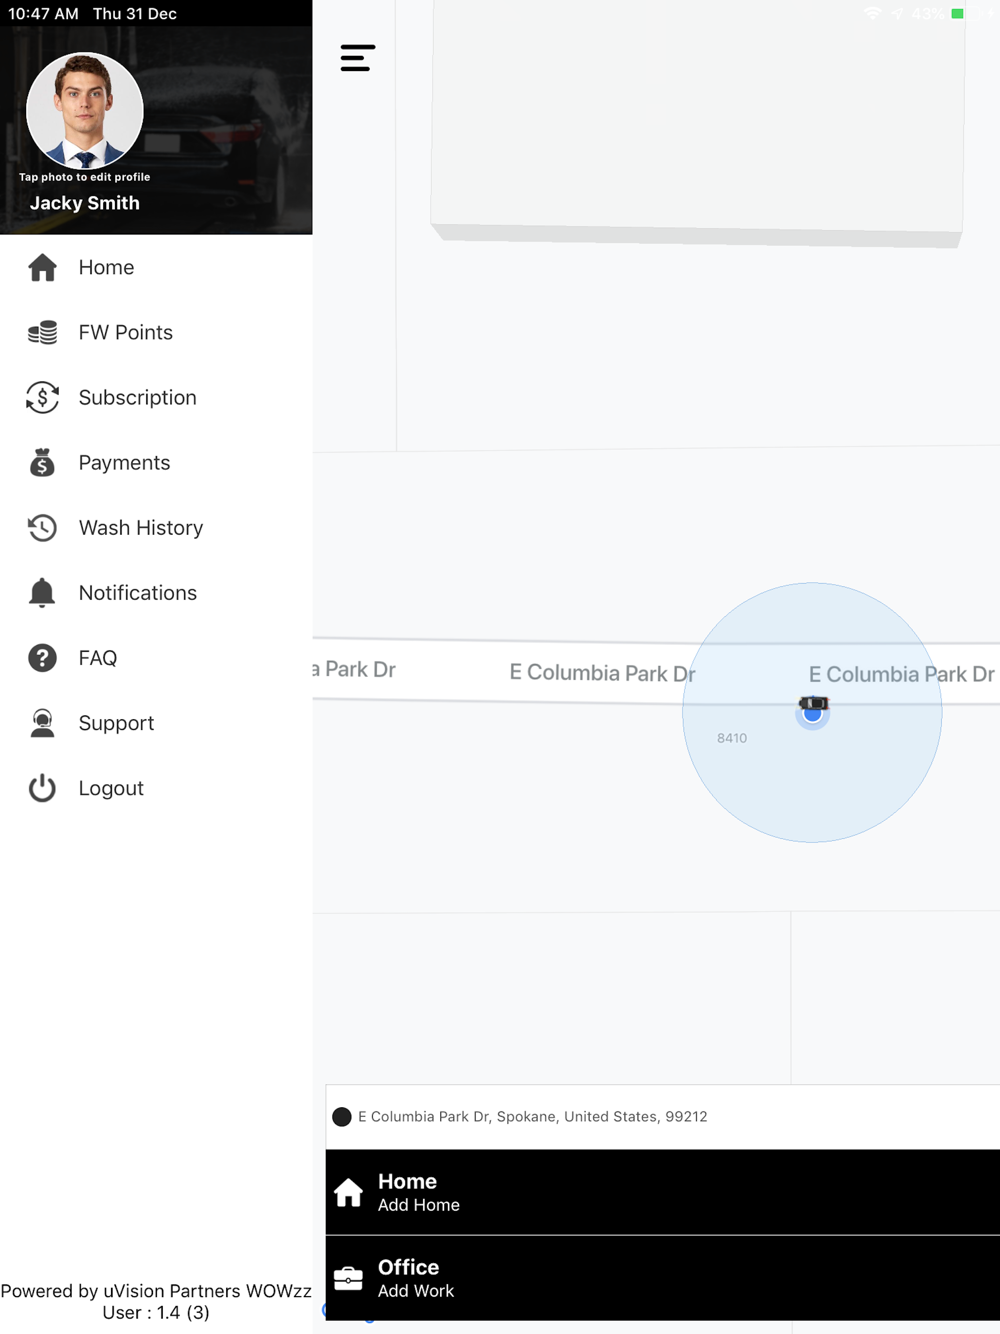Click the Subscription dollar-cycle icon

click(x=42, y=398)
